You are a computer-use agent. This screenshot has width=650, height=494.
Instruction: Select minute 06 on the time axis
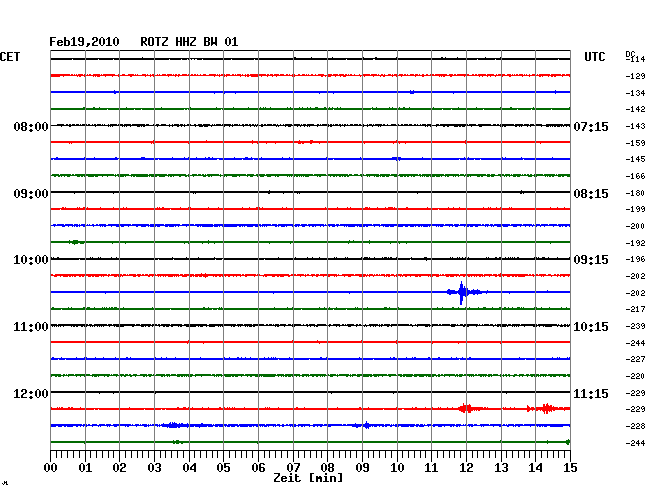(x=258, y=467)
